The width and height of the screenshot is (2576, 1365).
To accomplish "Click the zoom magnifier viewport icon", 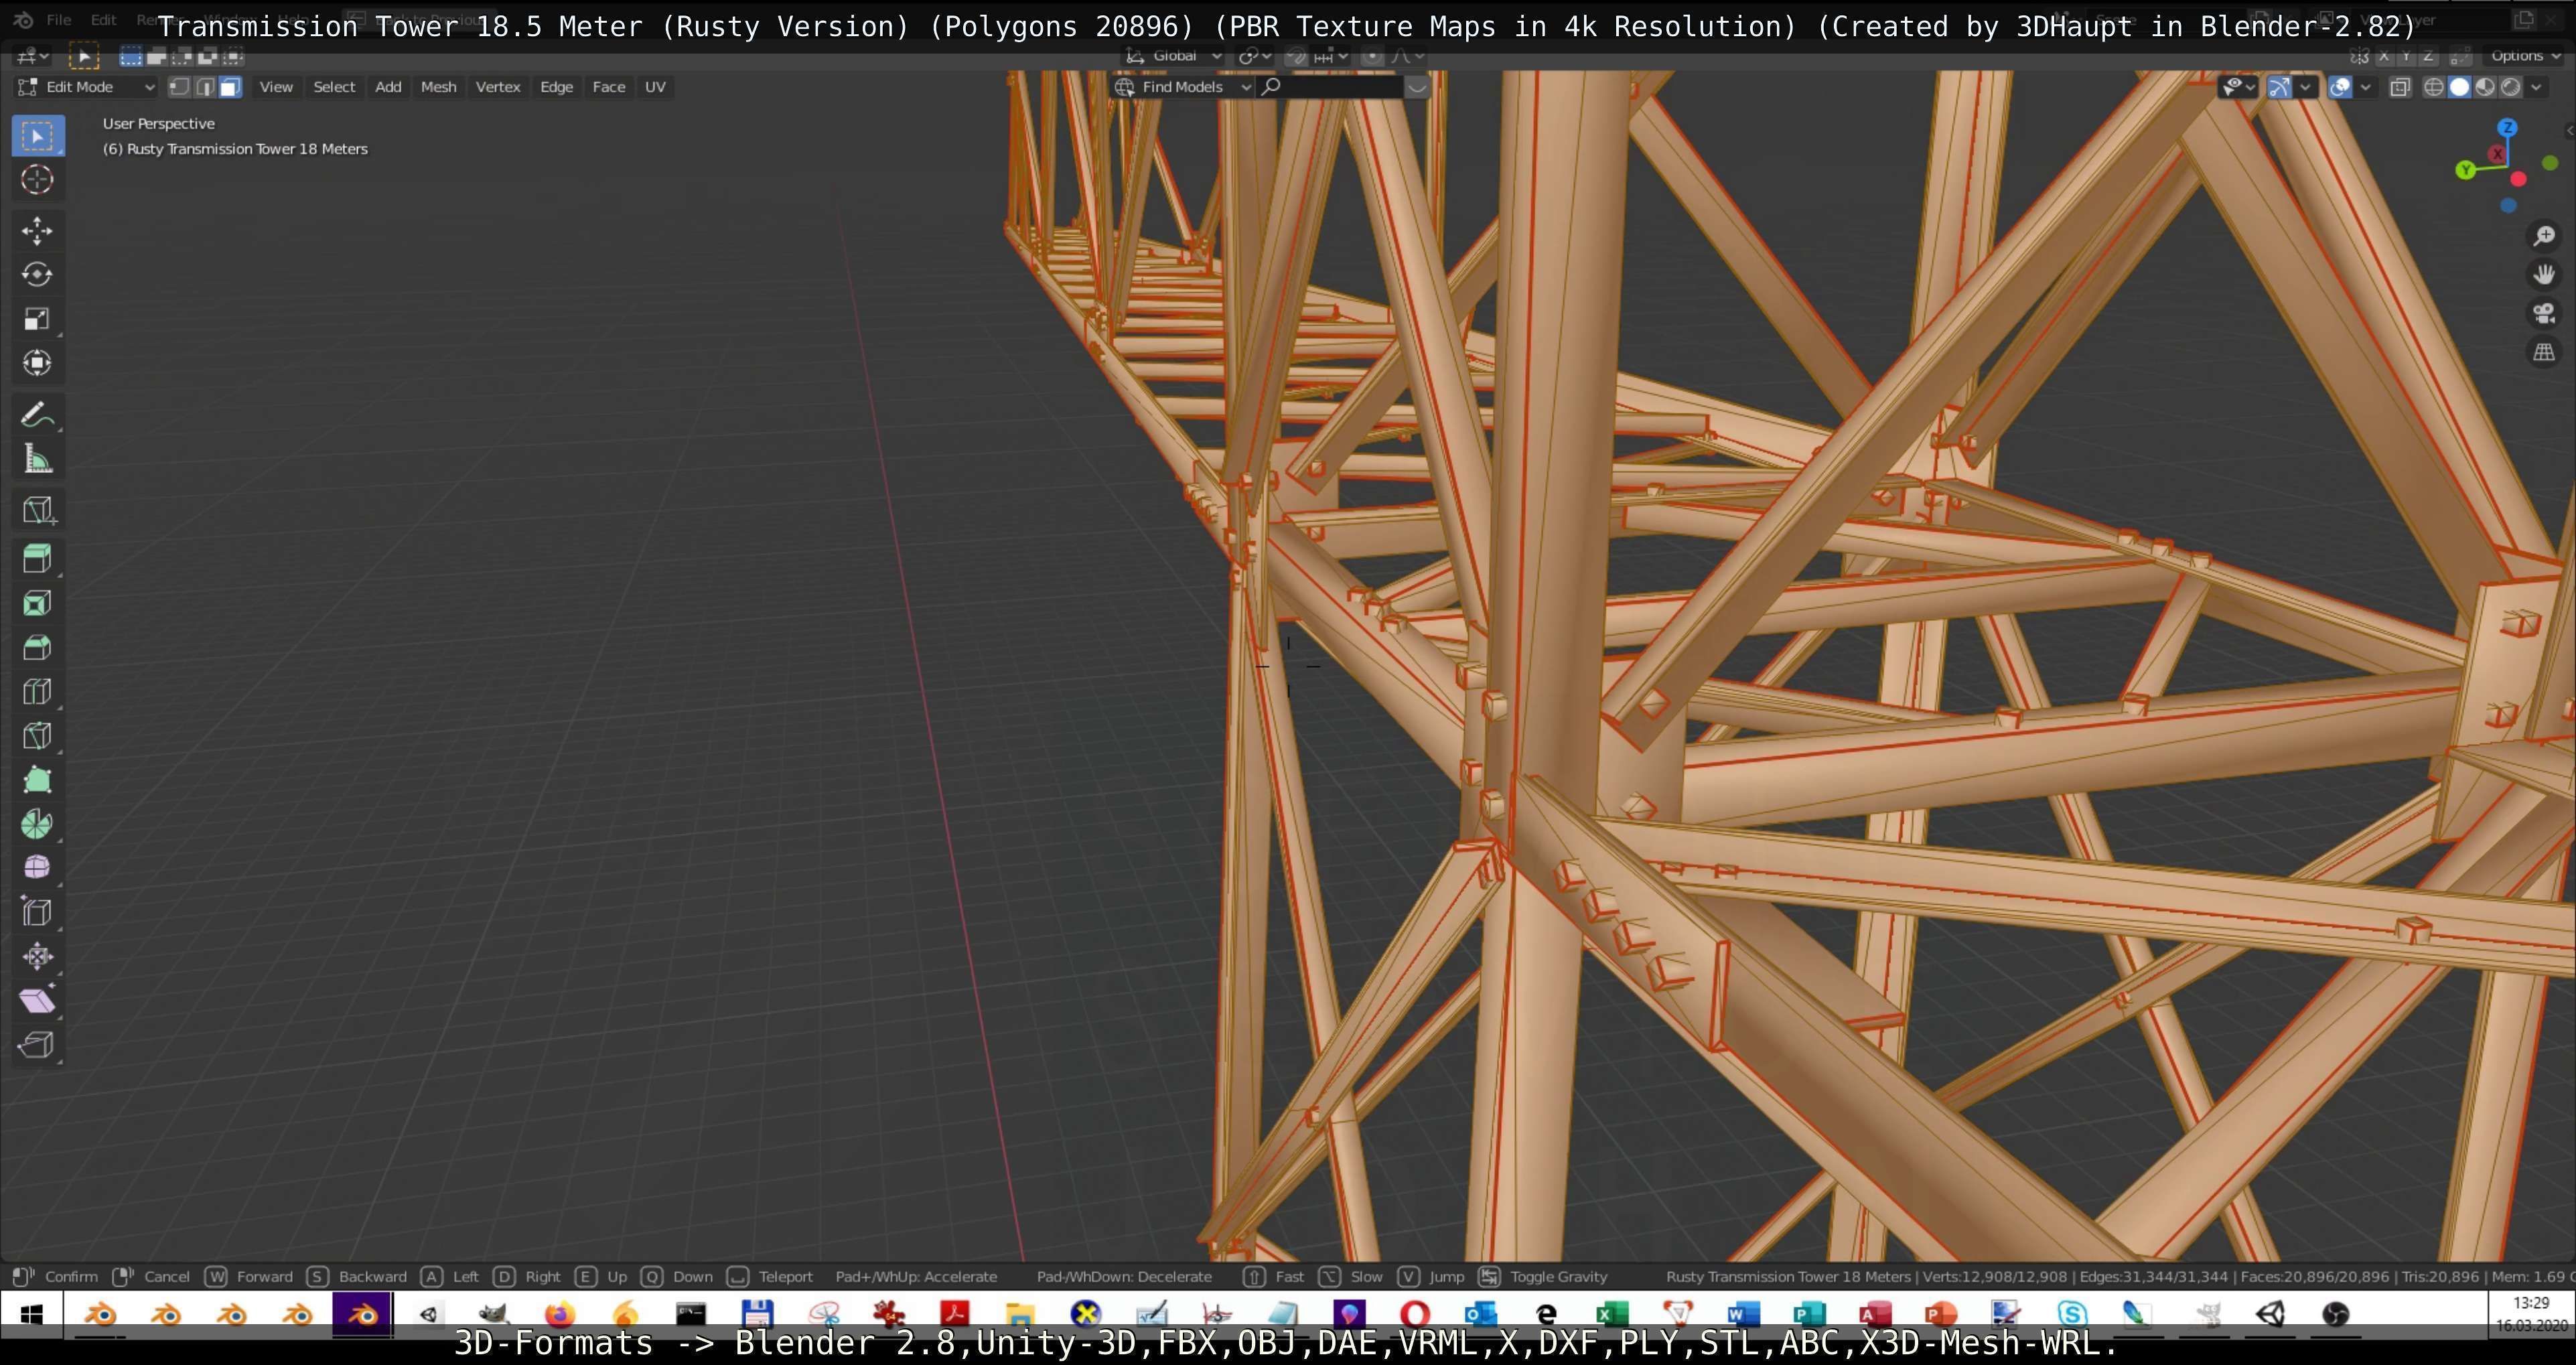I will coord(2544,236).
